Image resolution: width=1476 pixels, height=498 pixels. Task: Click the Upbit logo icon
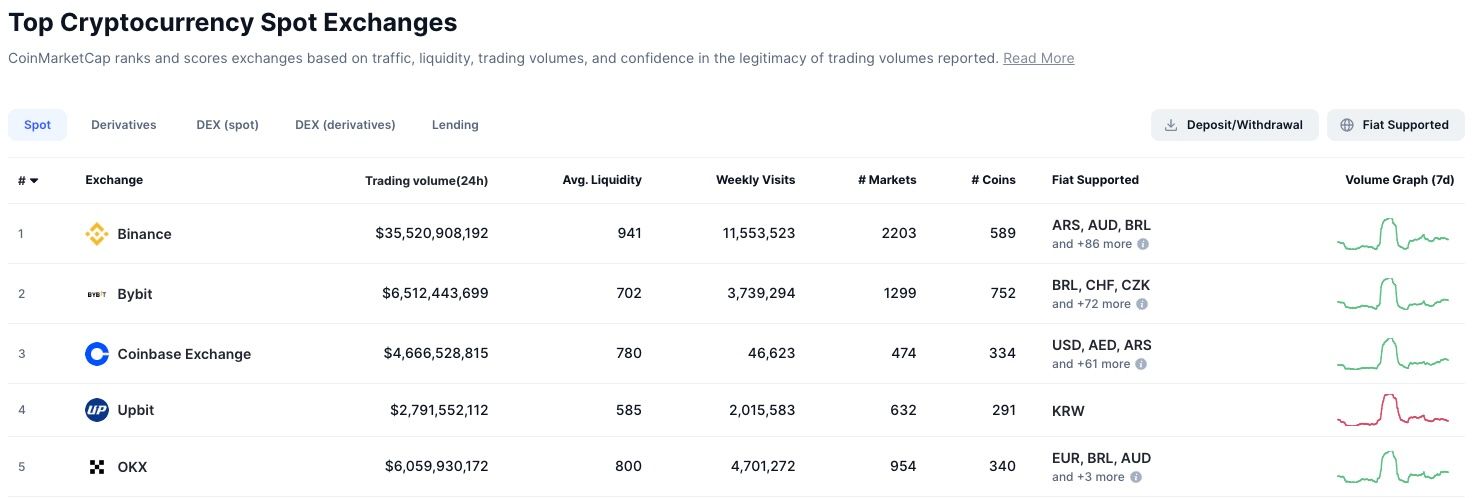coord(97,410)
